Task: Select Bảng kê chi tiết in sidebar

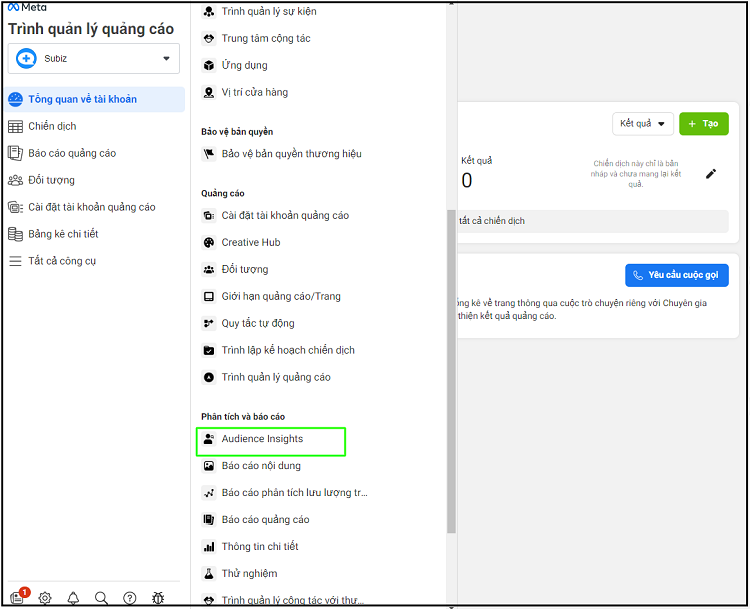Action: pyautogui.click(x=63, y=234)
